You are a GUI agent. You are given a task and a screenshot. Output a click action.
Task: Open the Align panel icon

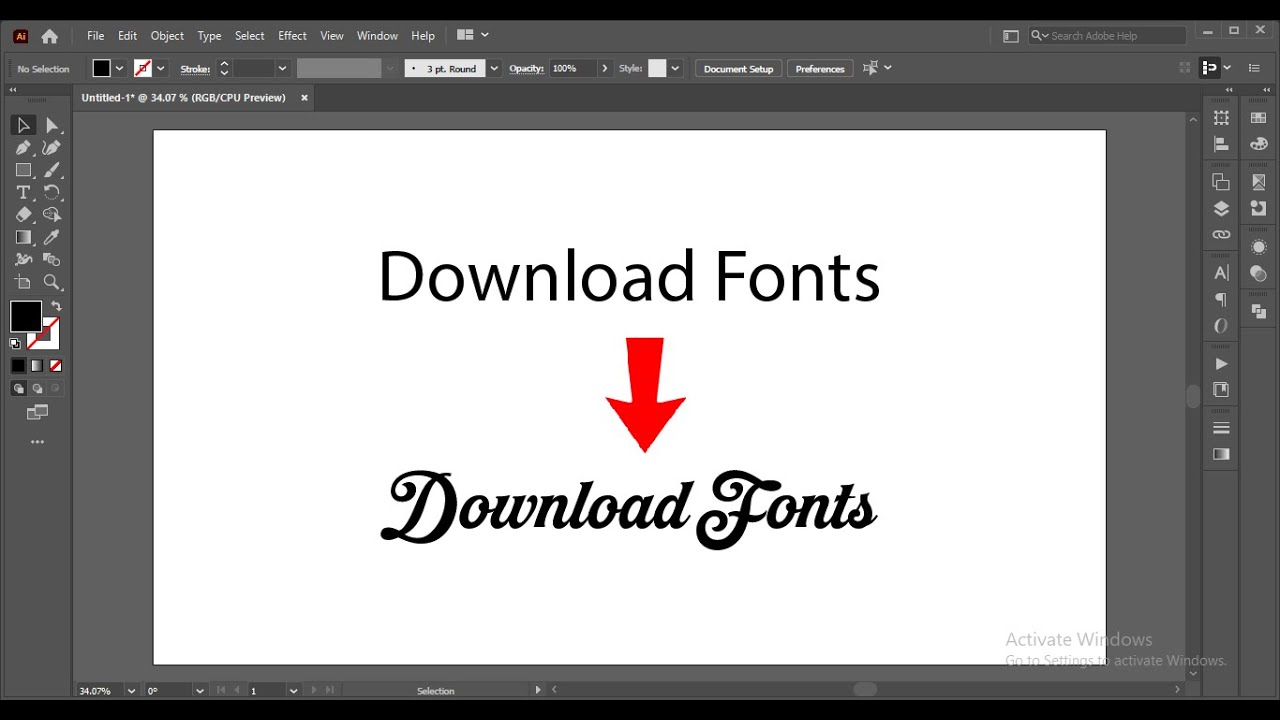pyautogui.click(x=1221, y=144)
